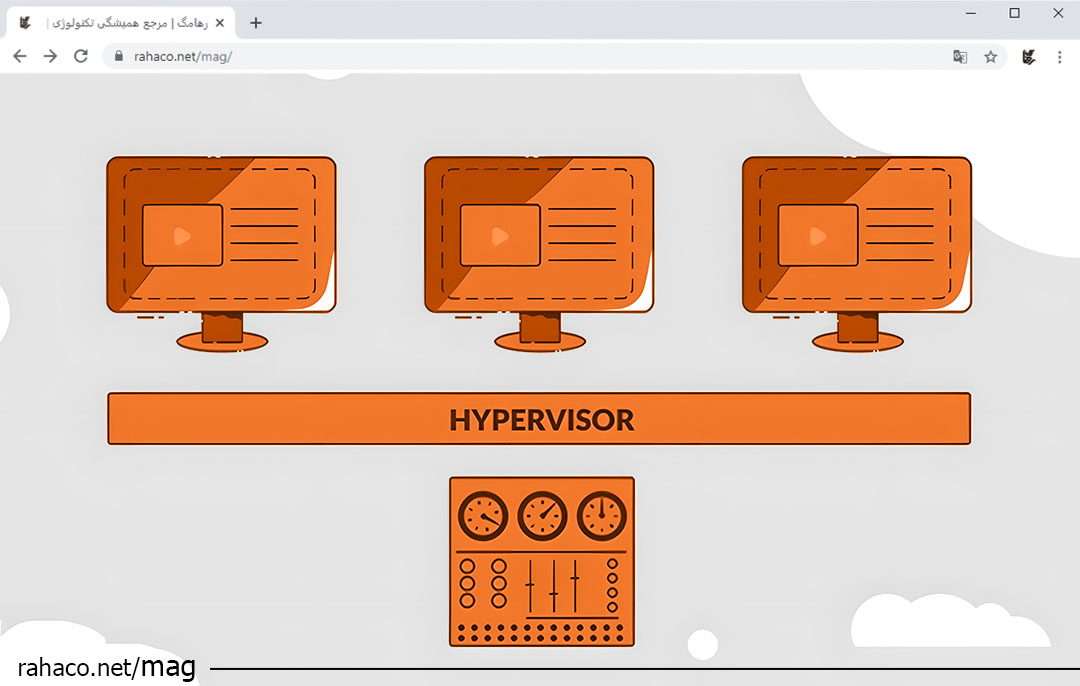Maximize the browser window
This screenshot has width=1080, height=686.
click(1014, 13)
